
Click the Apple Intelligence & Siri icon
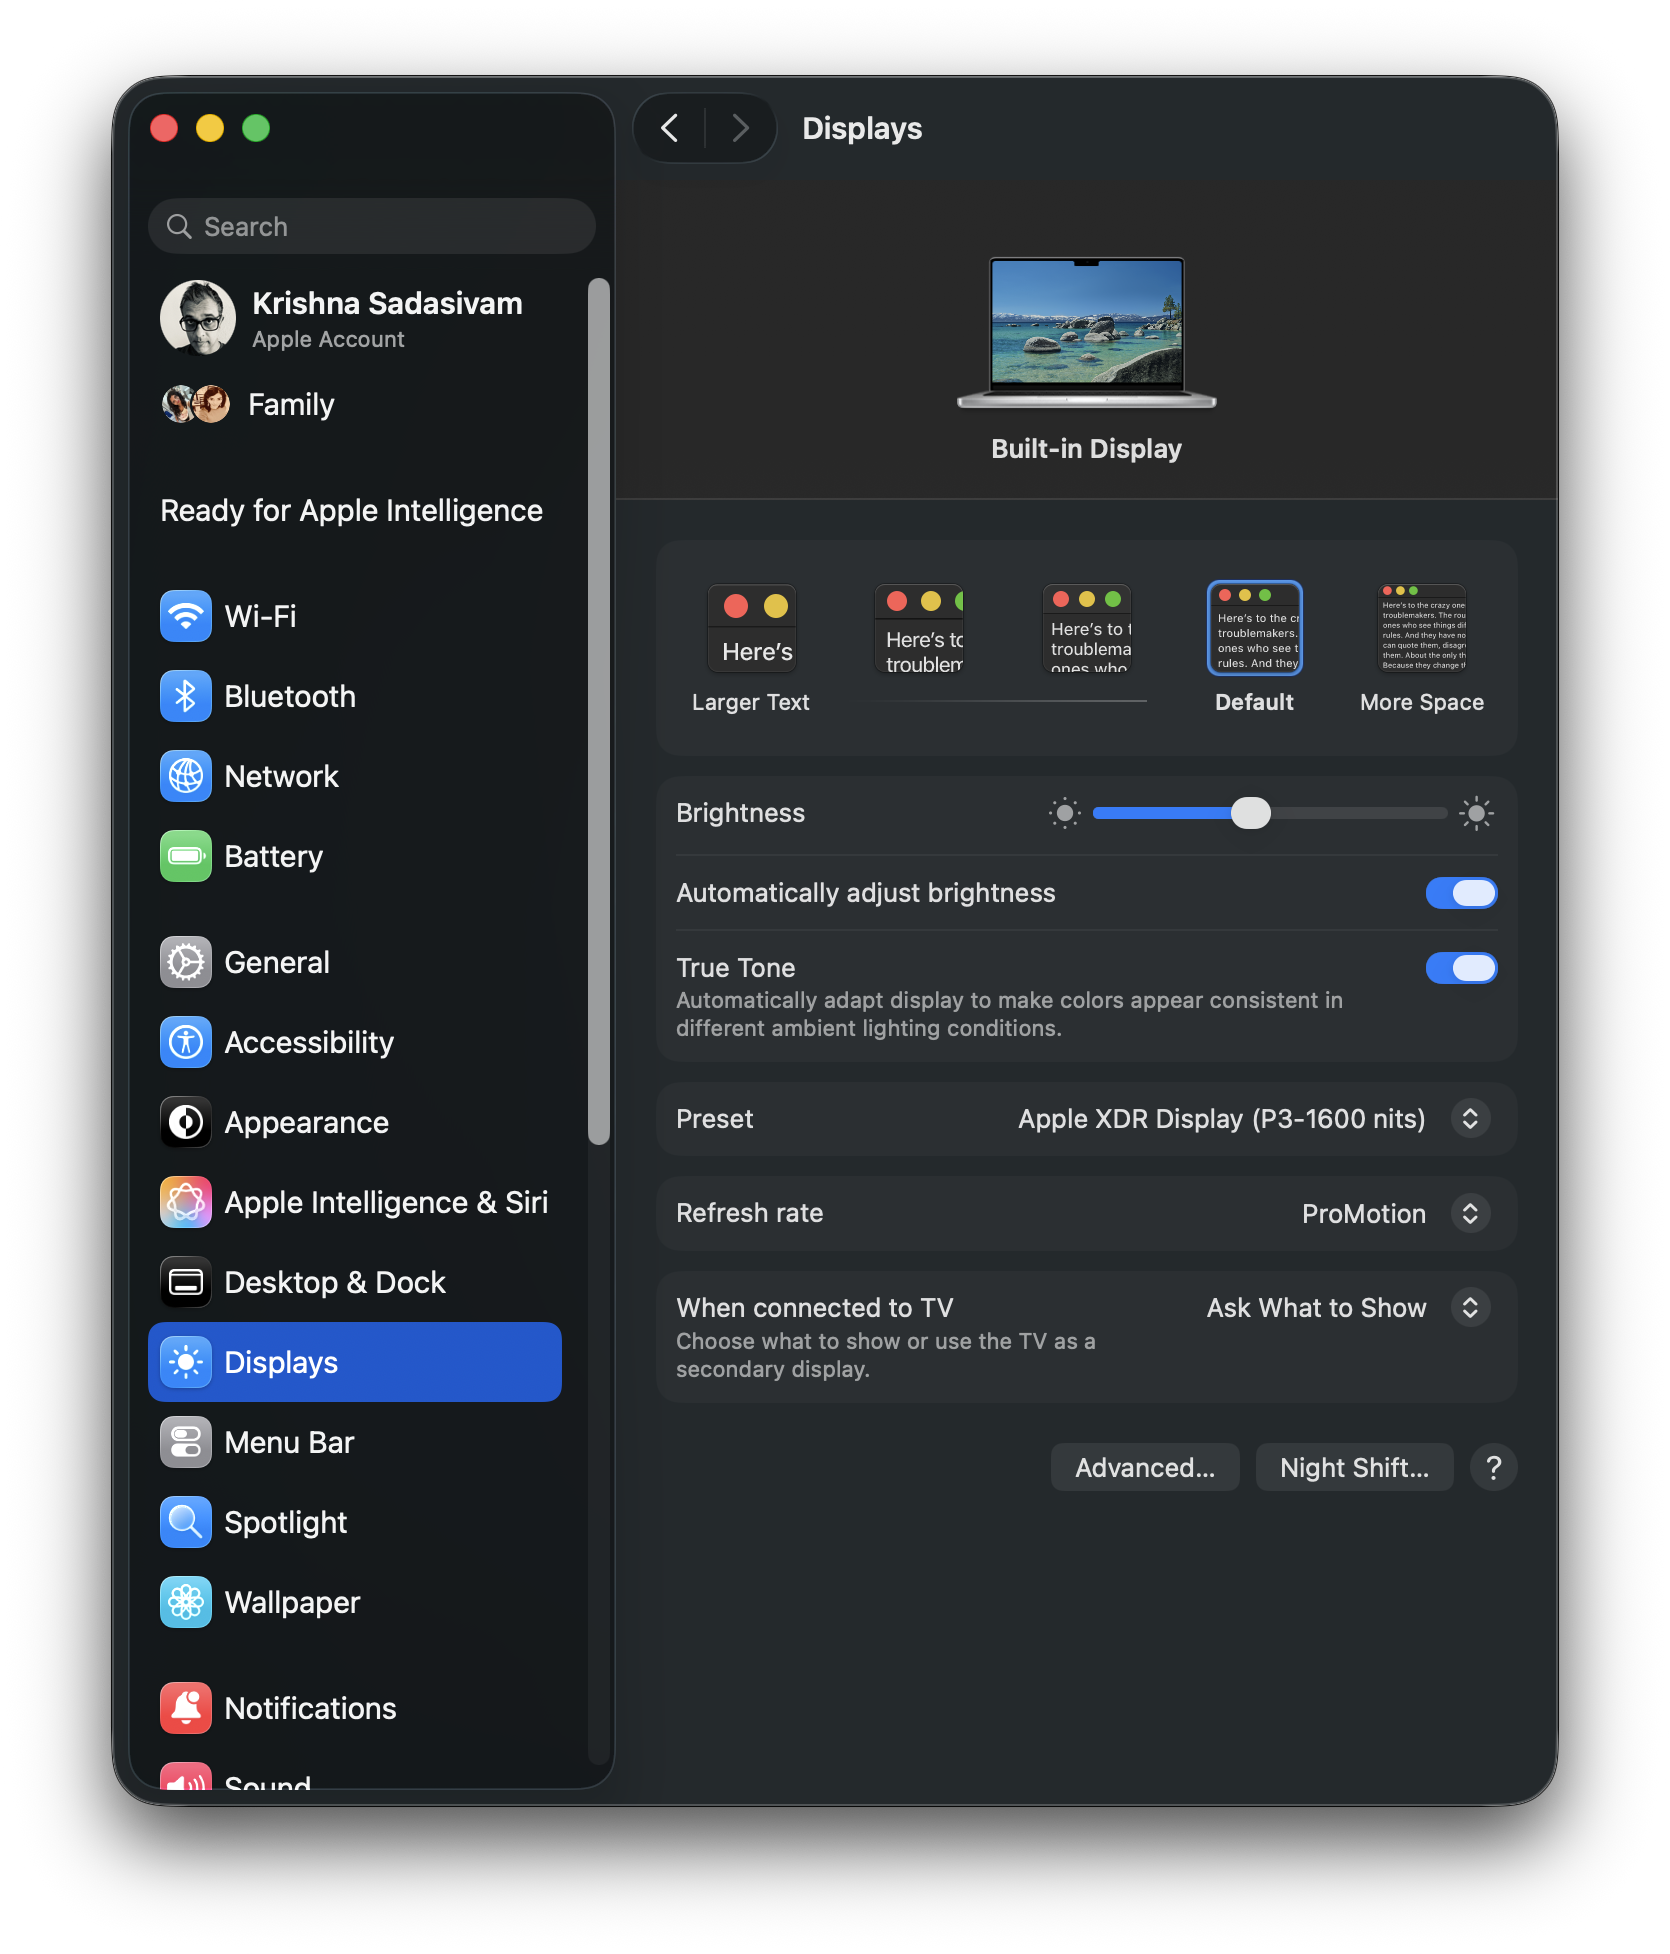(x=186, y=1202)
